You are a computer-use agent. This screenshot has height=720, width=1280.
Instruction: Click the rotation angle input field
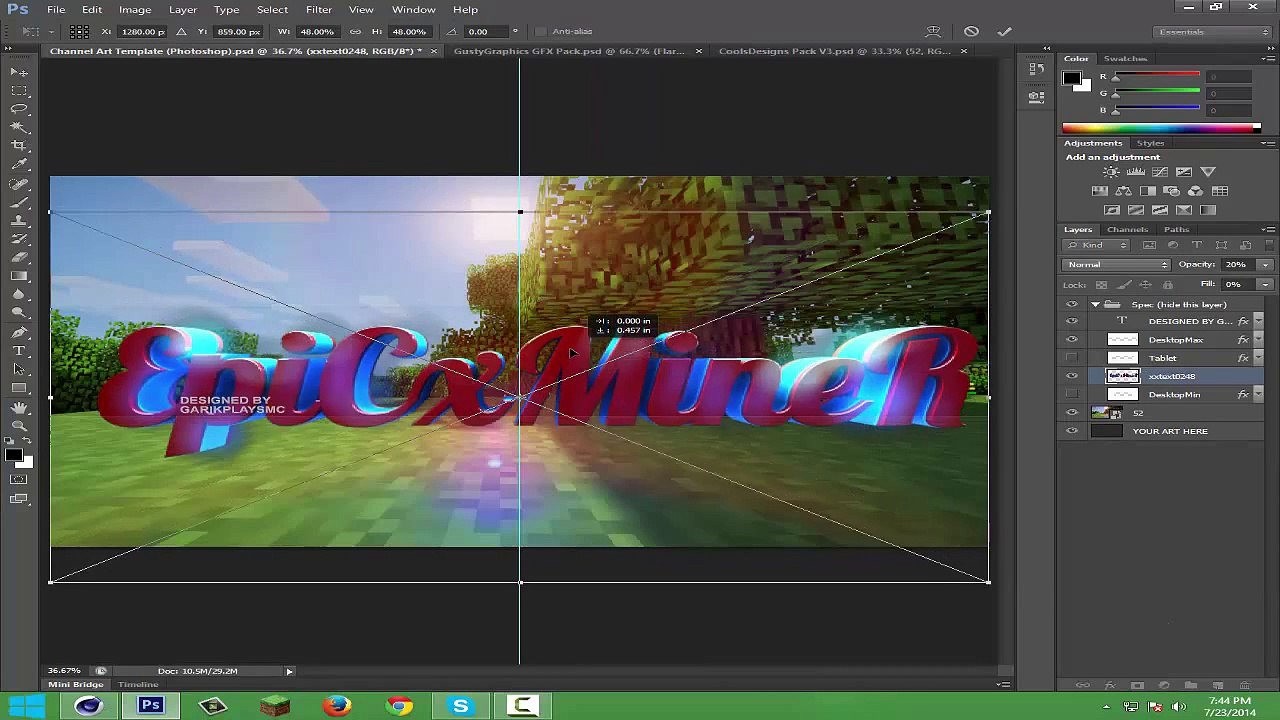[488, 32]
